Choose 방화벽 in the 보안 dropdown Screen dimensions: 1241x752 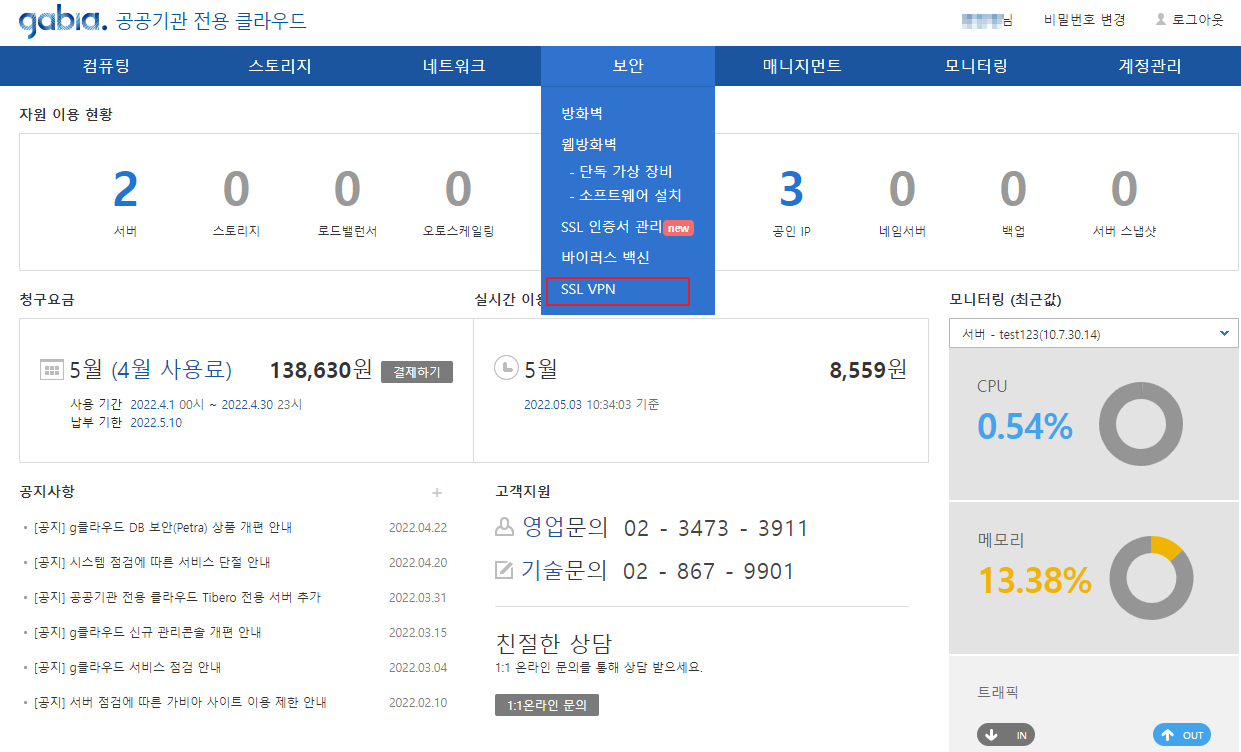click(x=582, y=114)
